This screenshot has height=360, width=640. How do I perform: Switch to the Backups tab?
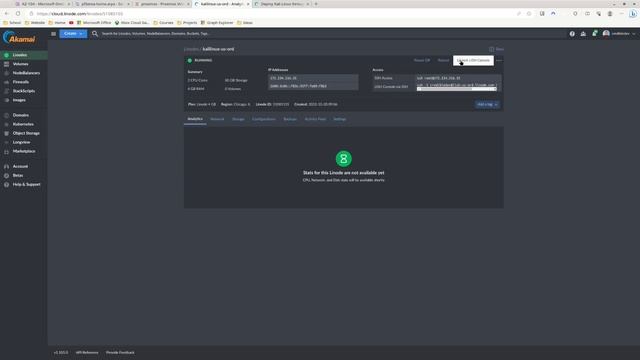(290, 119)
